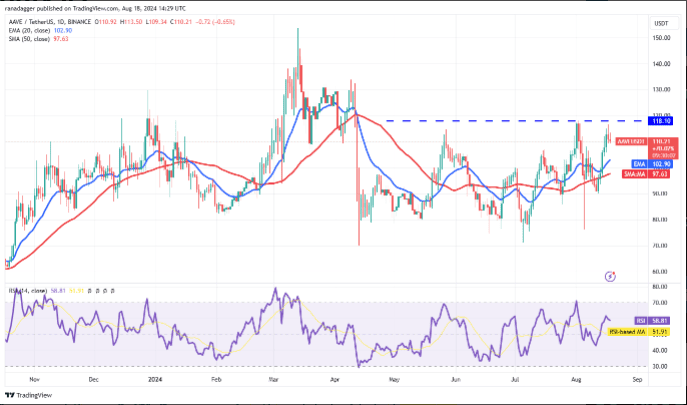Screen dimensions: 687x405
Task: Click the 90.00 price axis tick
Action: click(x=661, y=194)
